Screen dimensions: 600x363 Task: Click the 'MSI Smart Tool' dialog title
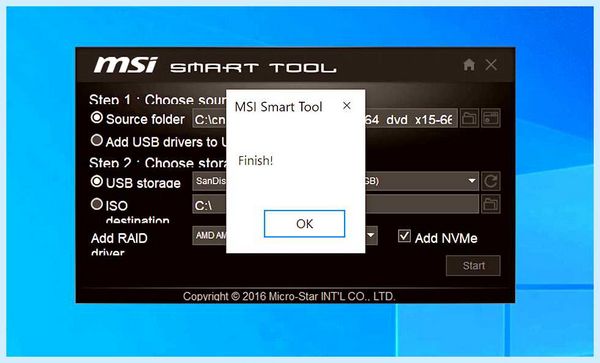coord(278,107)
